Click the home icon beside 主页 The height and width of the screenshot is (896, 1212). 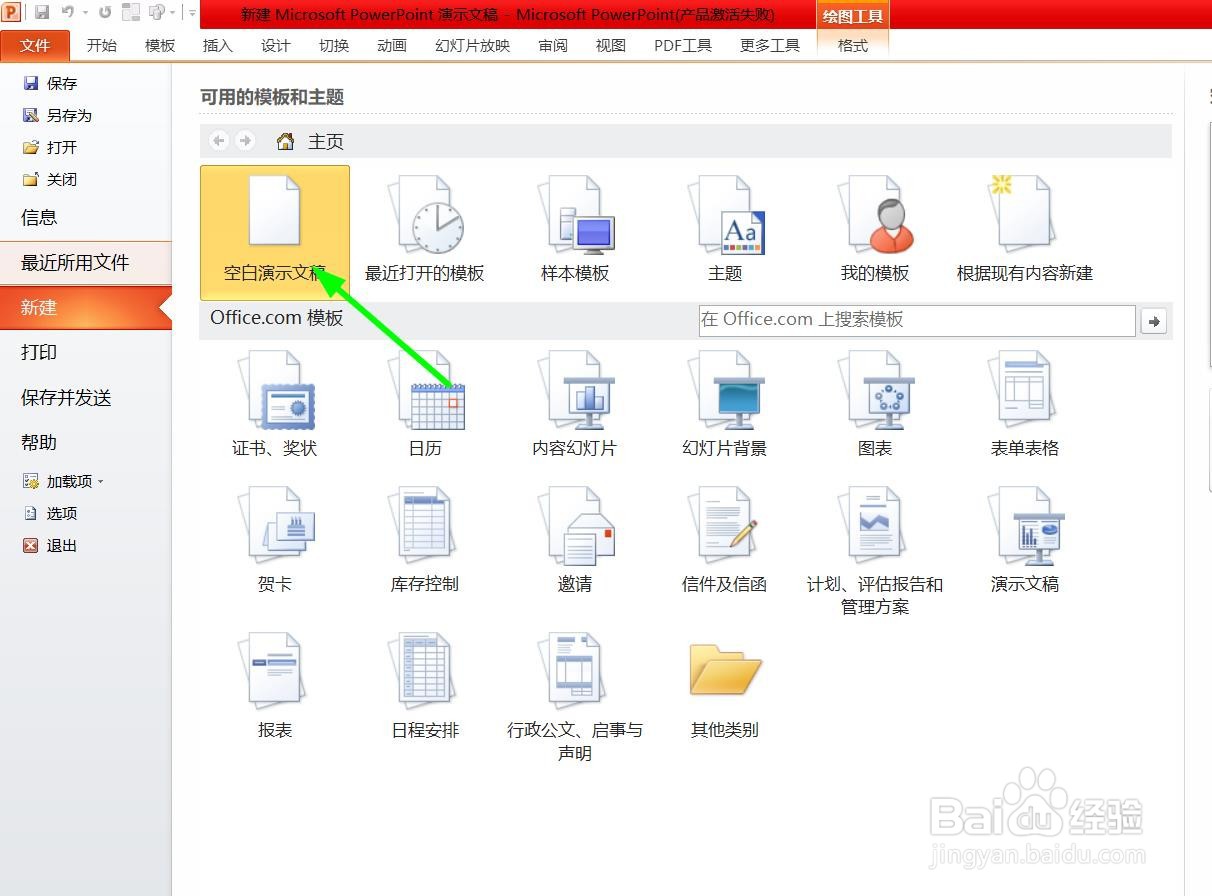285,141
